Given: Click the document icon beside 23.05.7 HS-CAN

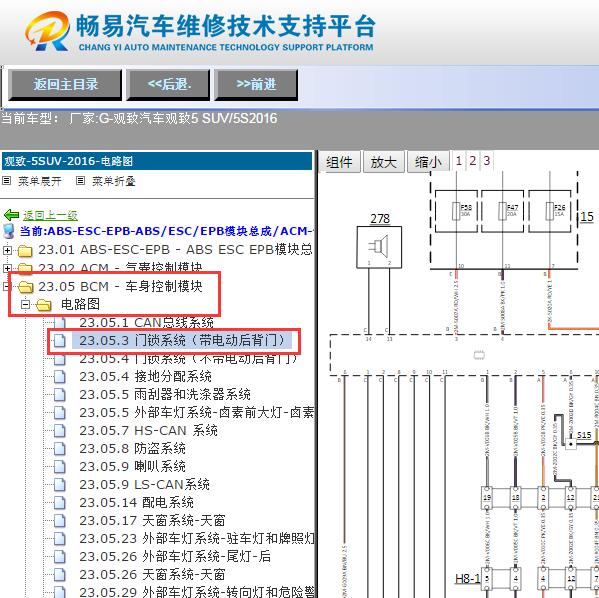Looking at the screenshot, I should coord(60,430).
